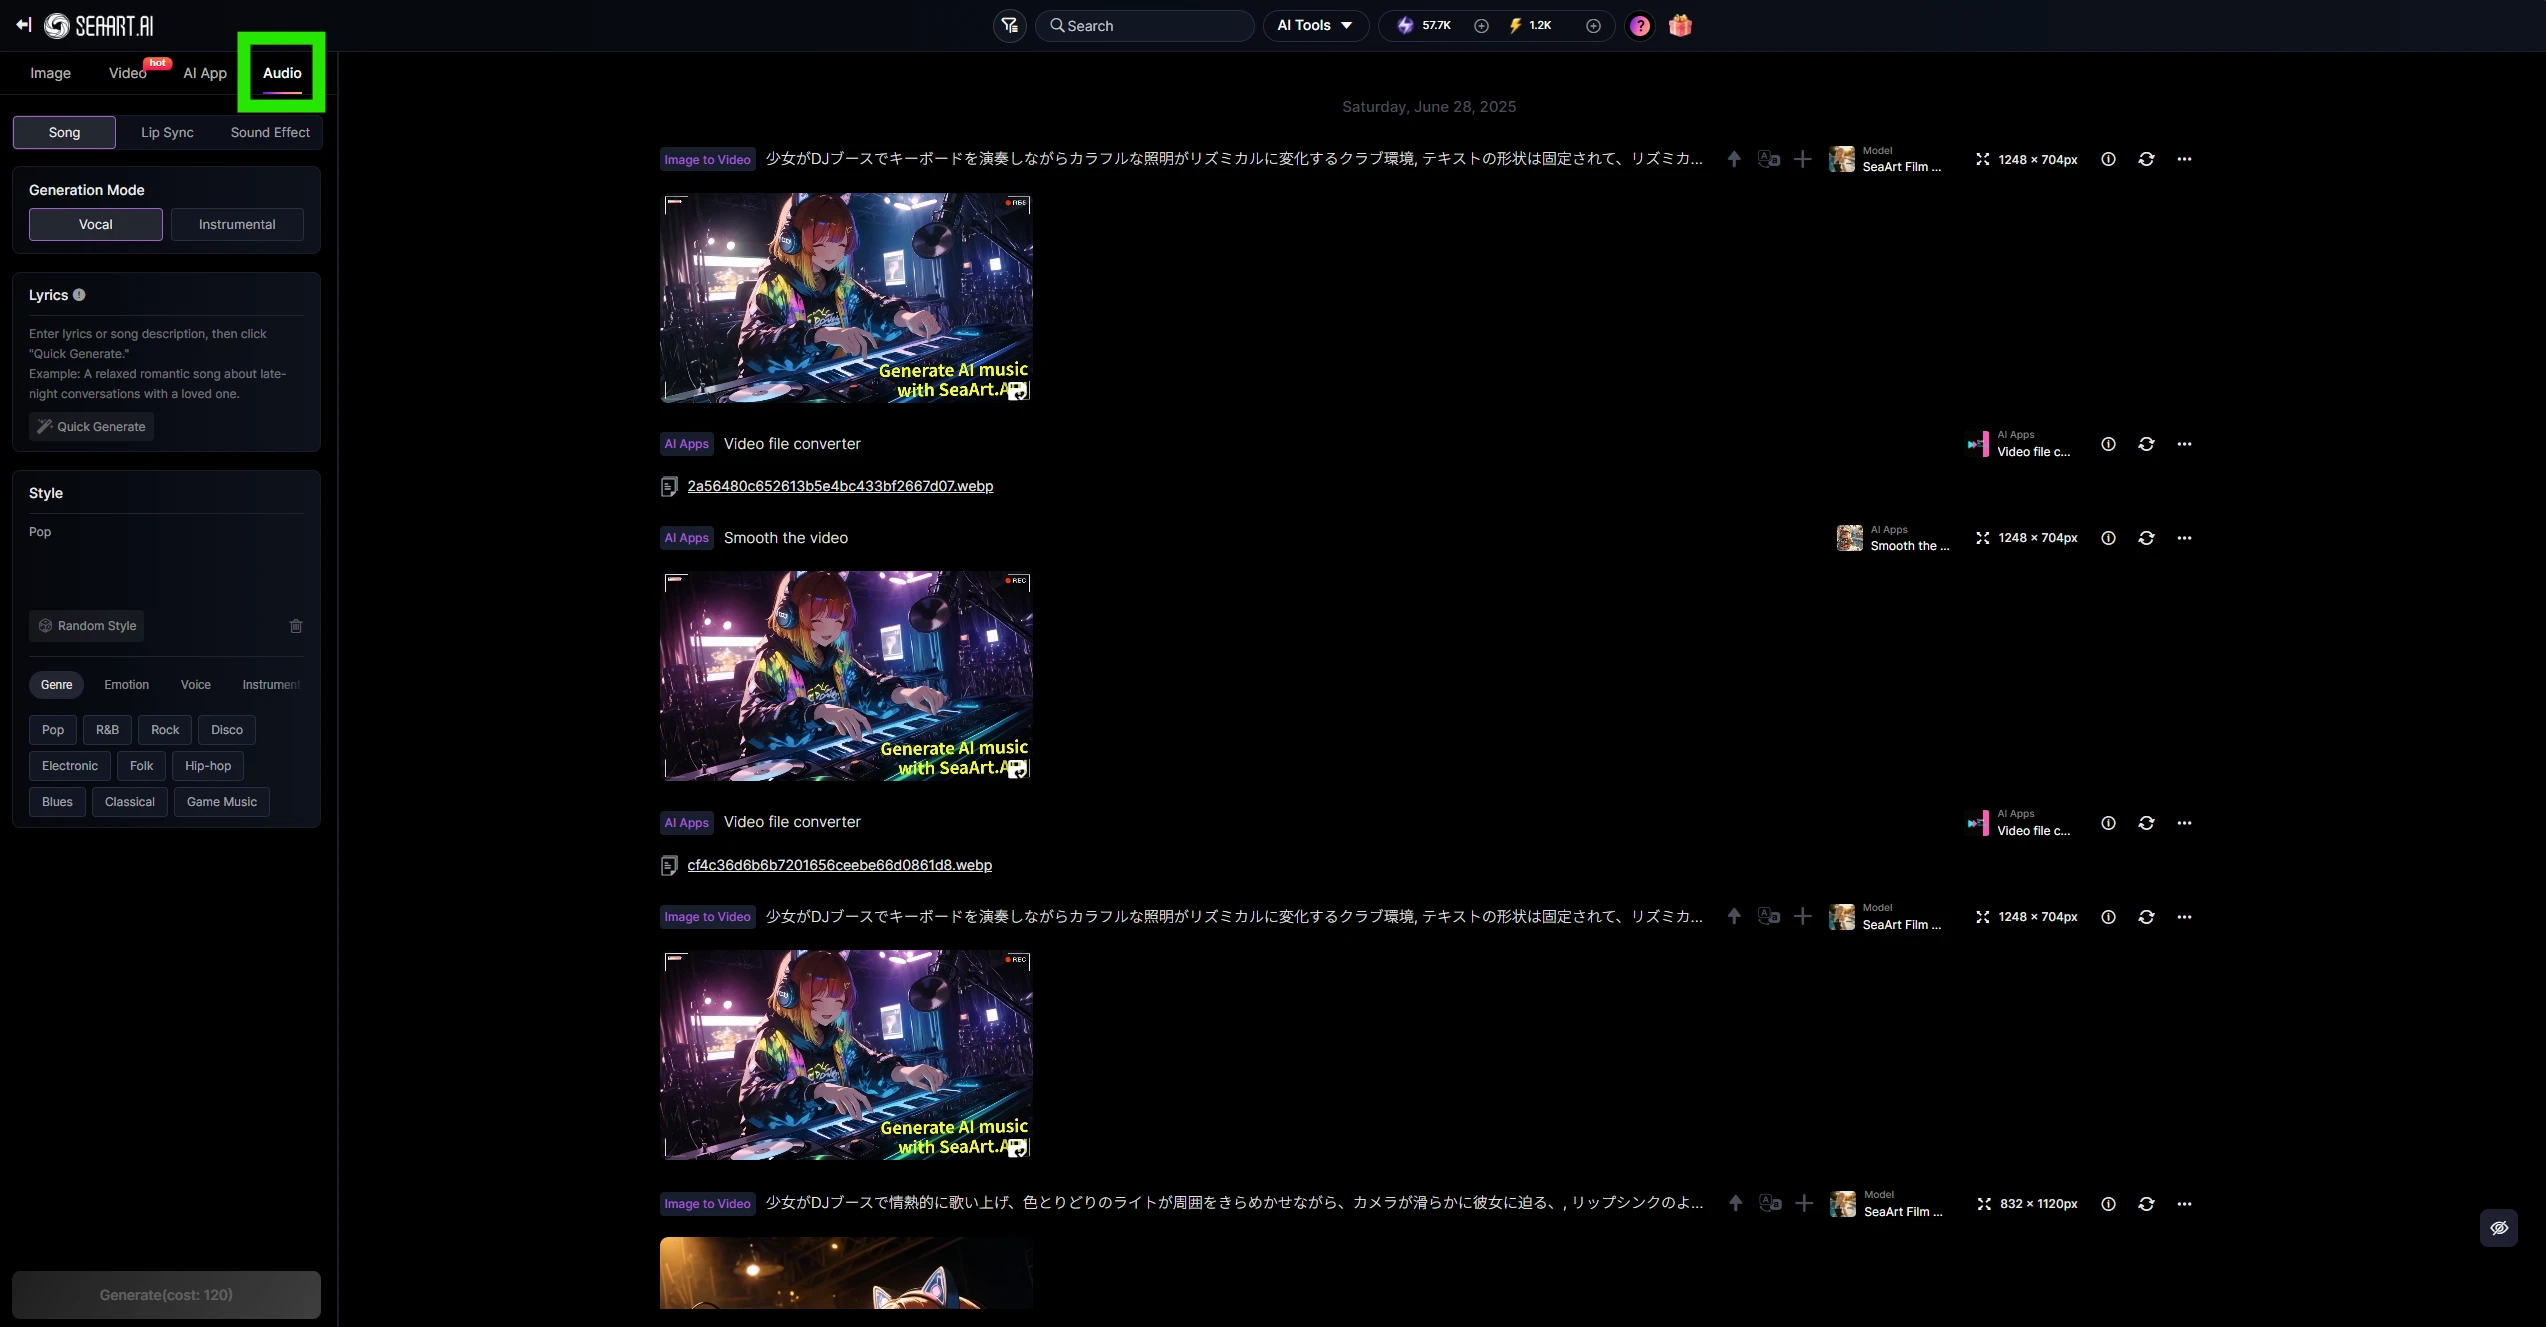
Task: Regenerate the Smooth the video result
Action: [x=2146, y=538]
